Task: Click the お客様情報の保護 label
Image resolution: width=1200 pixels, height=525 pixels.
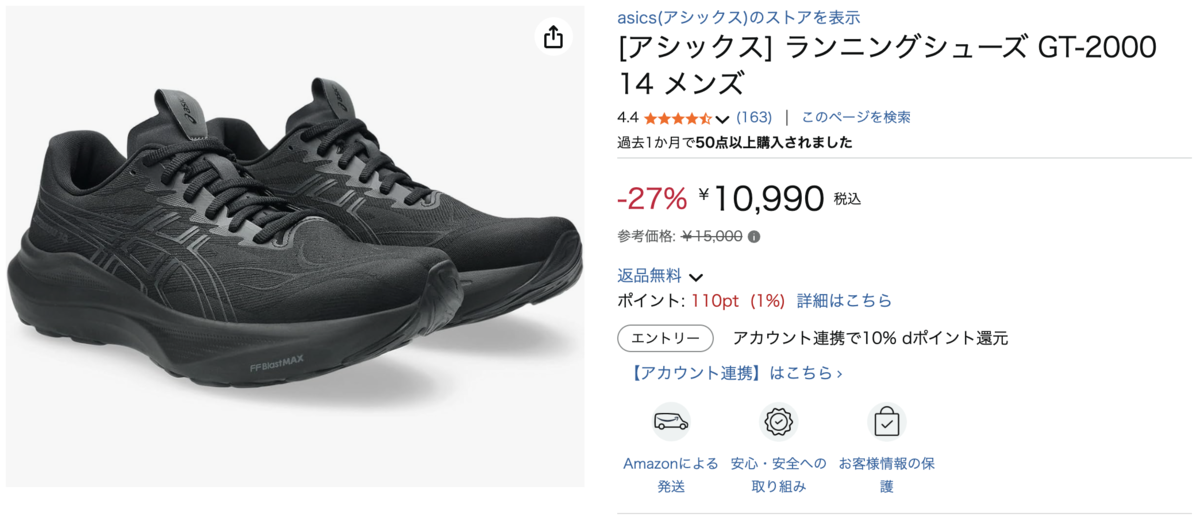Action: click(886, 475)
